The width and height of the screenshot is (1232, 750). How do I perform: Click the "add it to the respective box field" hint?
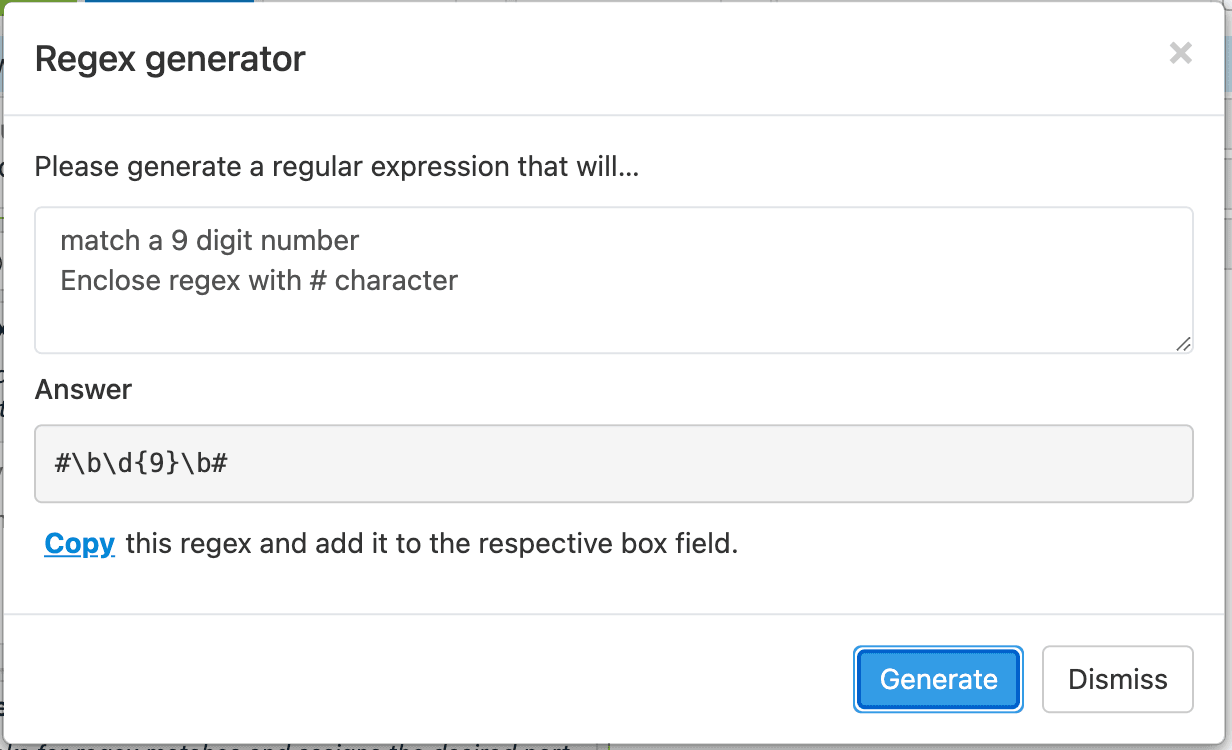tap(431, 544)
